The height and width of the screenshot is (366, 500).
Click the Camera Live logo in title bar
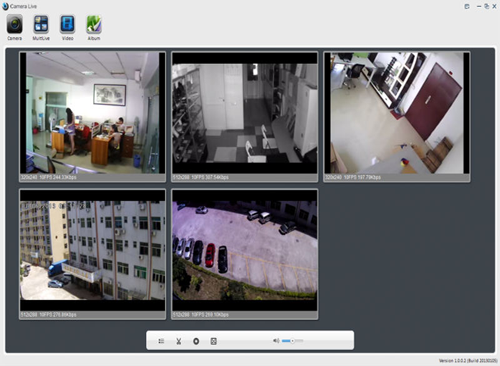tap(6, 6)
